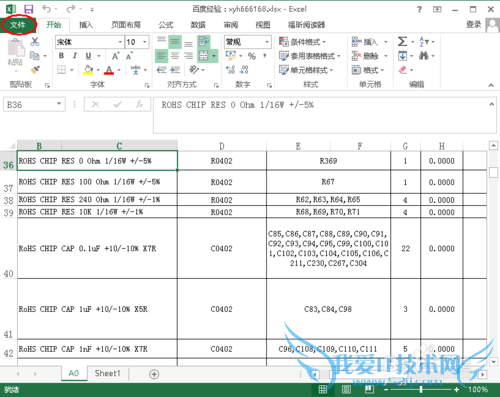
Task: Click the AutoSum sigma icon
Action: click(x=402, y=42)
